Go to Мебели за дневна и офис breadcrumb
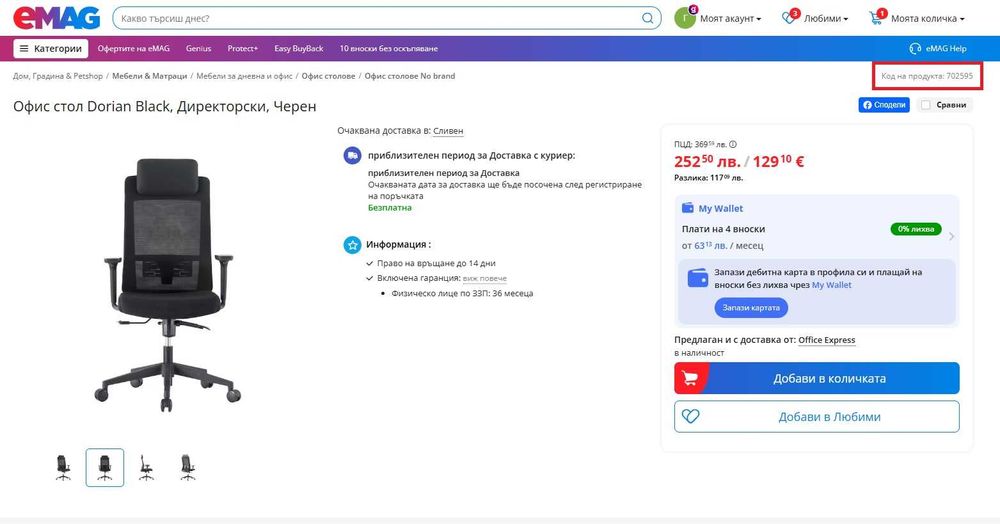Screen dimensions: 1000x524 point(244,76)
